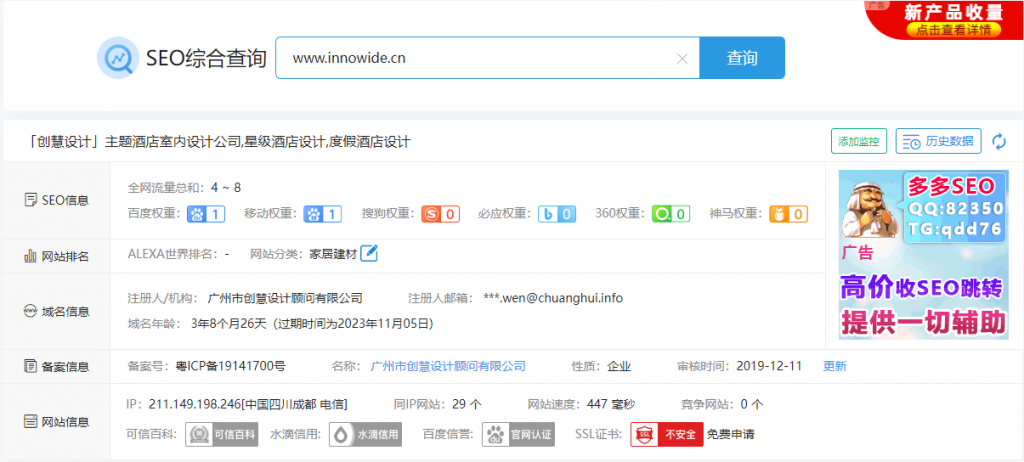
Task: Click the 全网流量总和 value 4 ~ 8
Action: coord(226,188)
